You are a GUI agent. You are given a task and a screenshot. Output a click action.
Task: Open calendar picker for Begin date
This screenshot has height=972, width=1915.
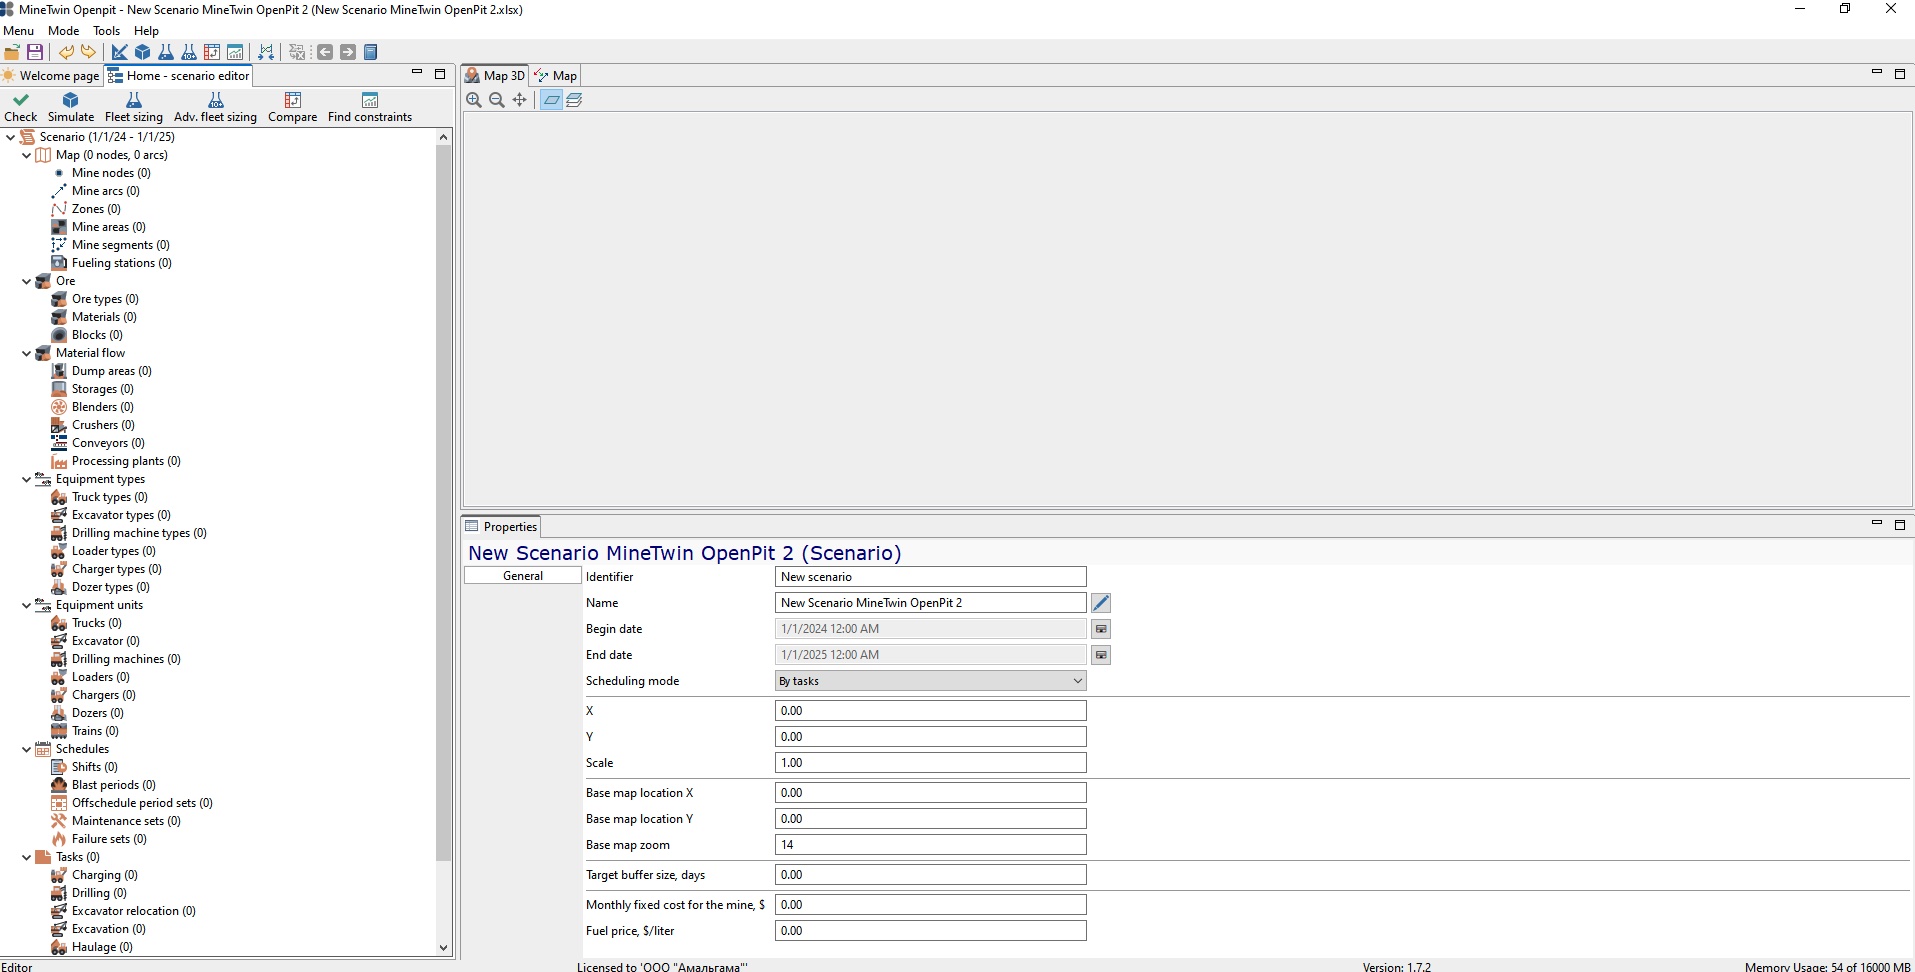pos(1101,629)
